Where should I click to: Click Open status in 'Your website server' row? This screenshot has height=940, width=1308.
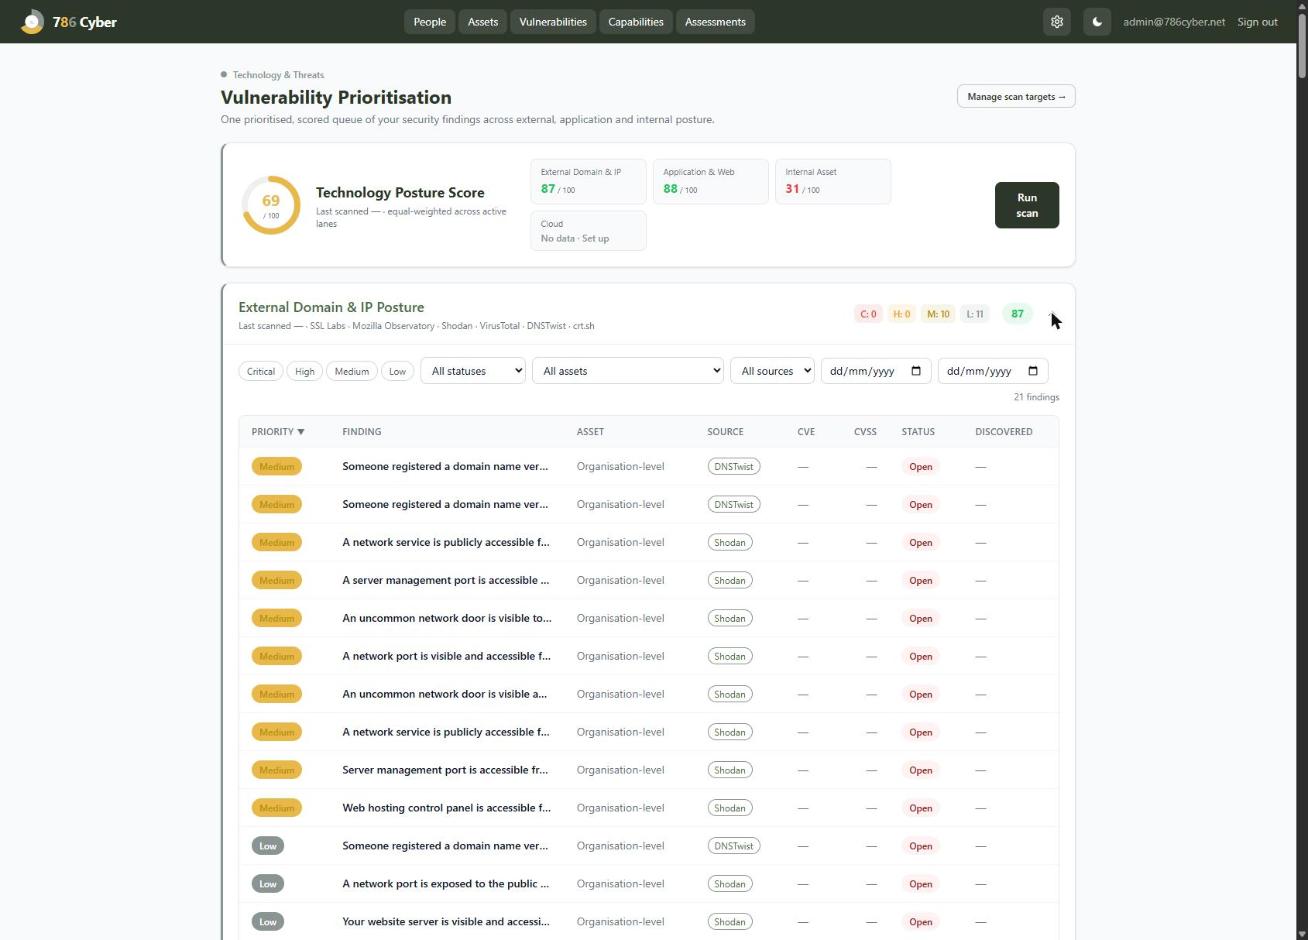pyautogui.click(x=921, y=922)
